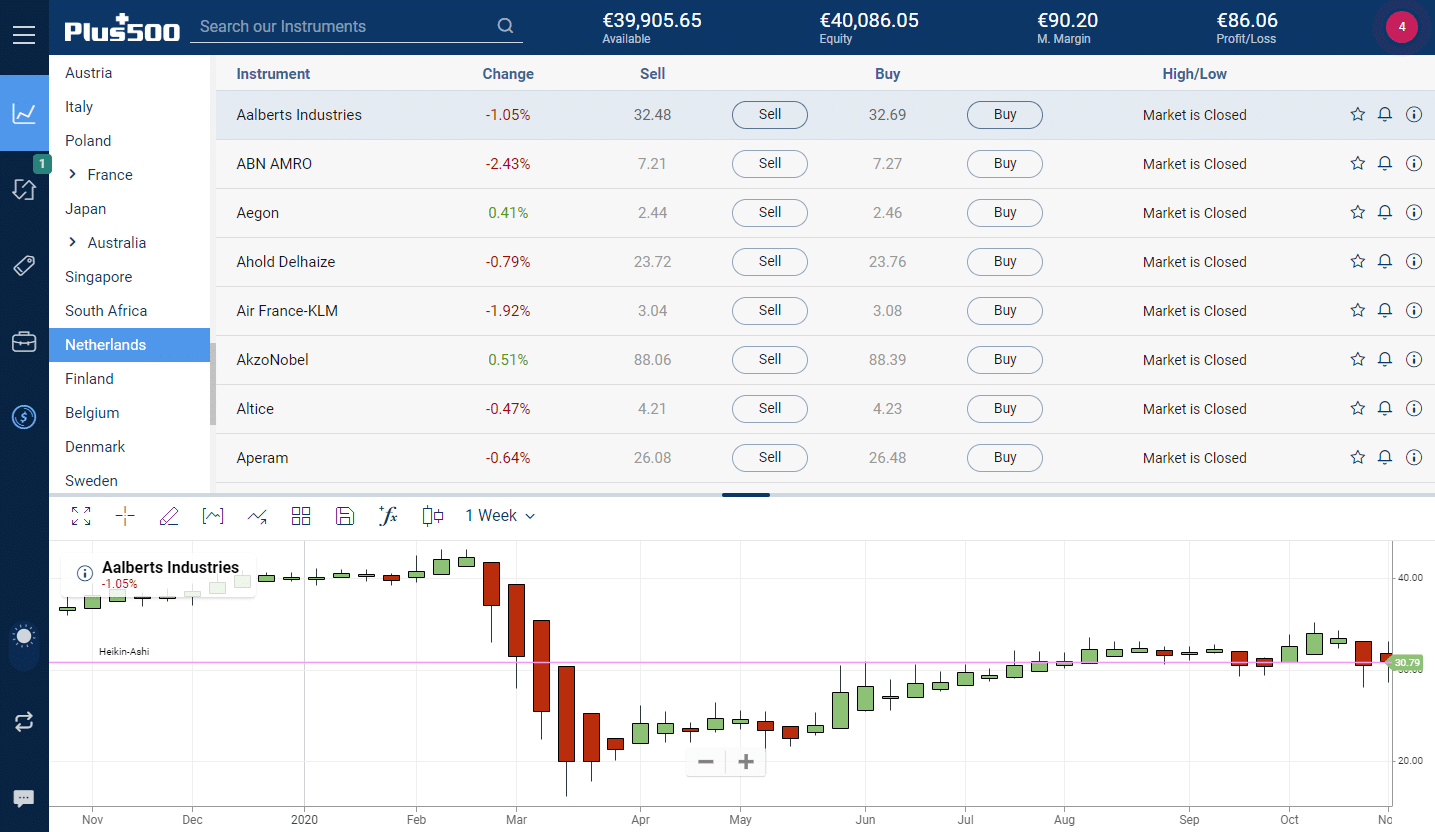Set alert bell for ABN AMRO

click(x=1385, y=163)
